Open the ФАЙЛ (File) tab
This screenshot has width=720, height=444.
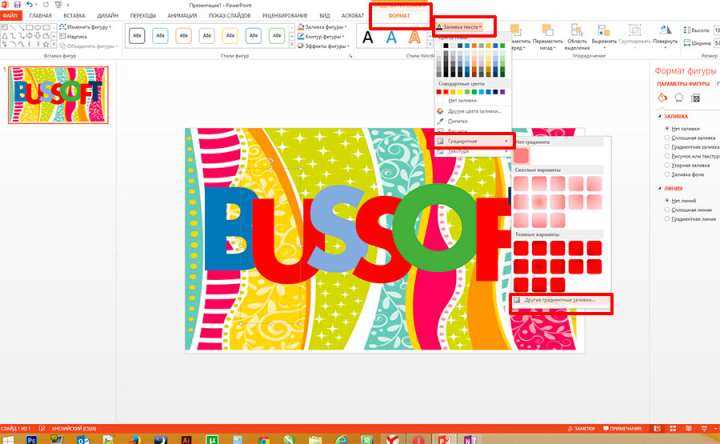[10, 16]
